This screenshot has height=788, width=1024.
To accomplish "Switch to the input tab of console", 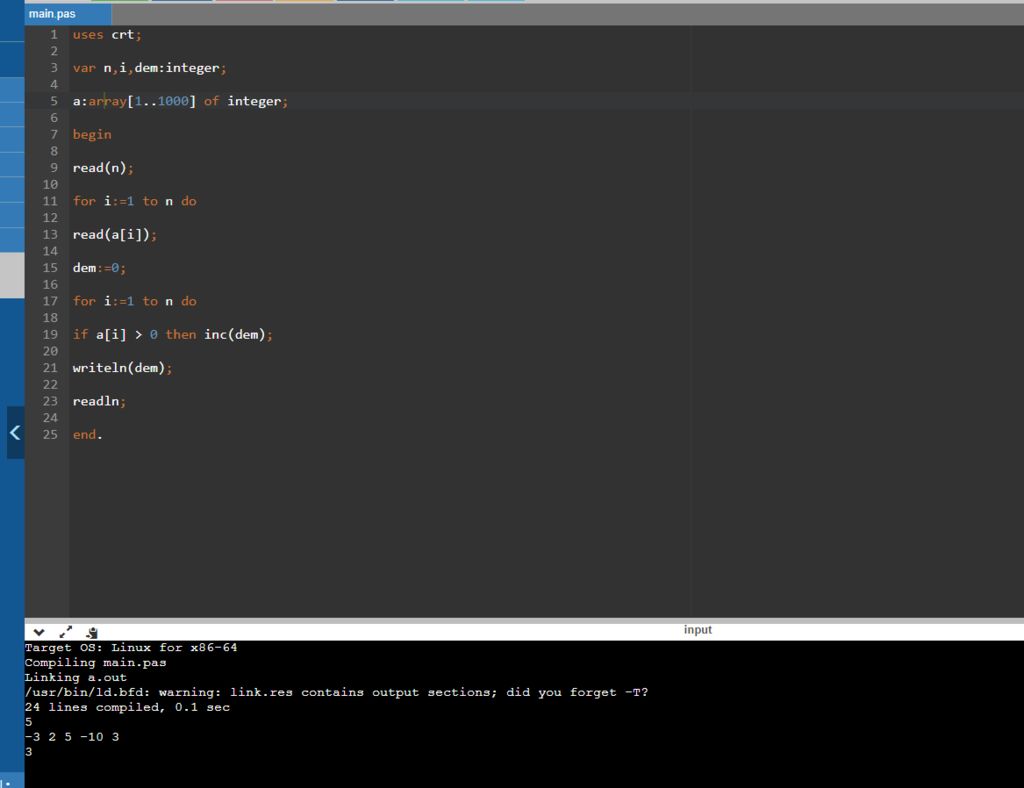I will (697, 630).
